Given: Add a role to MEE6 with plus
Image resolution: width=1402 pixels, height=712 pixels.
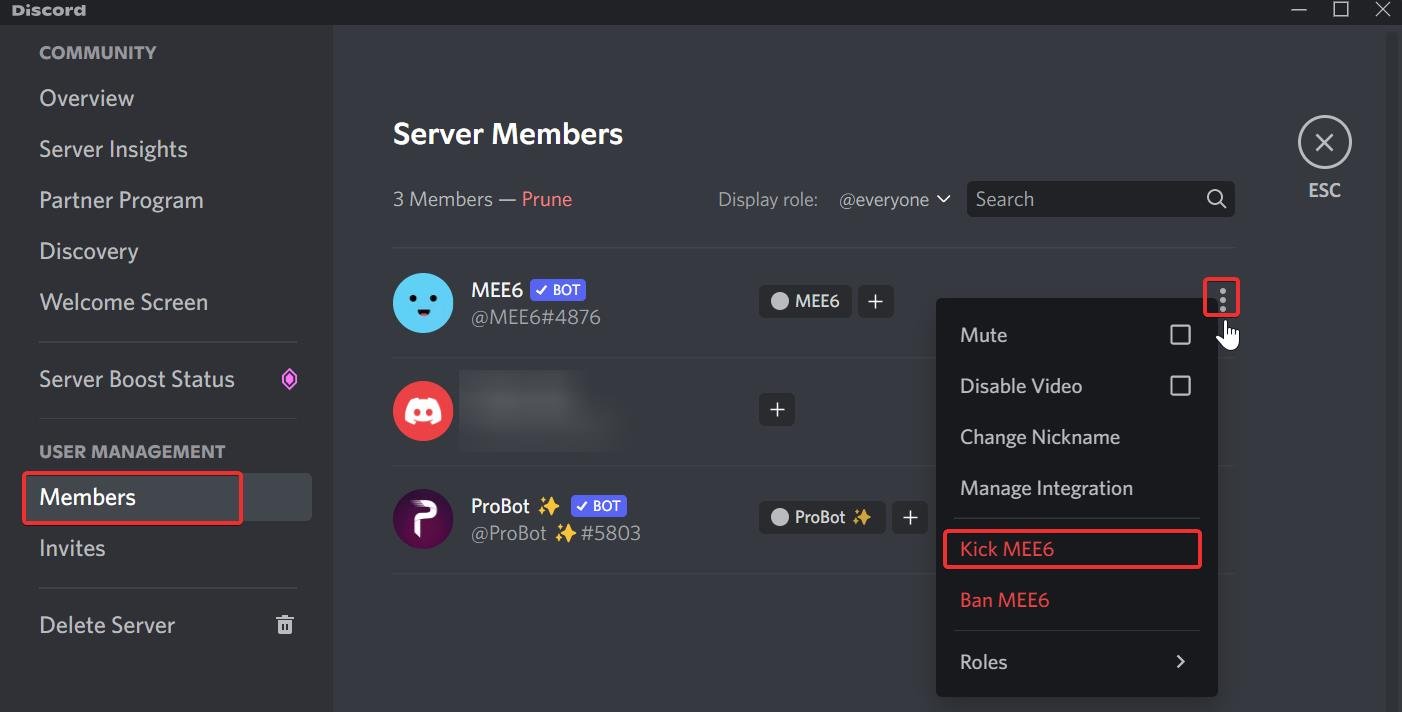Looking at the screenshot, I should tap(875, 301).
